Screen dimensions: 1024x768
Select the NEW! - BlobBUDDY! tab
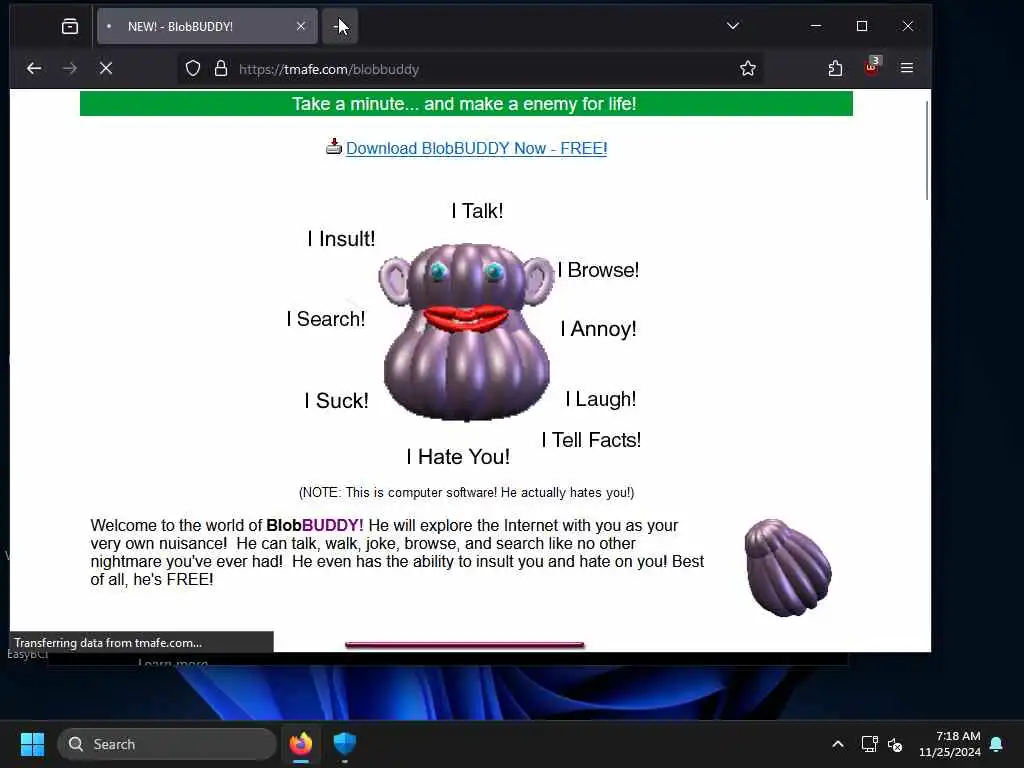point(208,26)
